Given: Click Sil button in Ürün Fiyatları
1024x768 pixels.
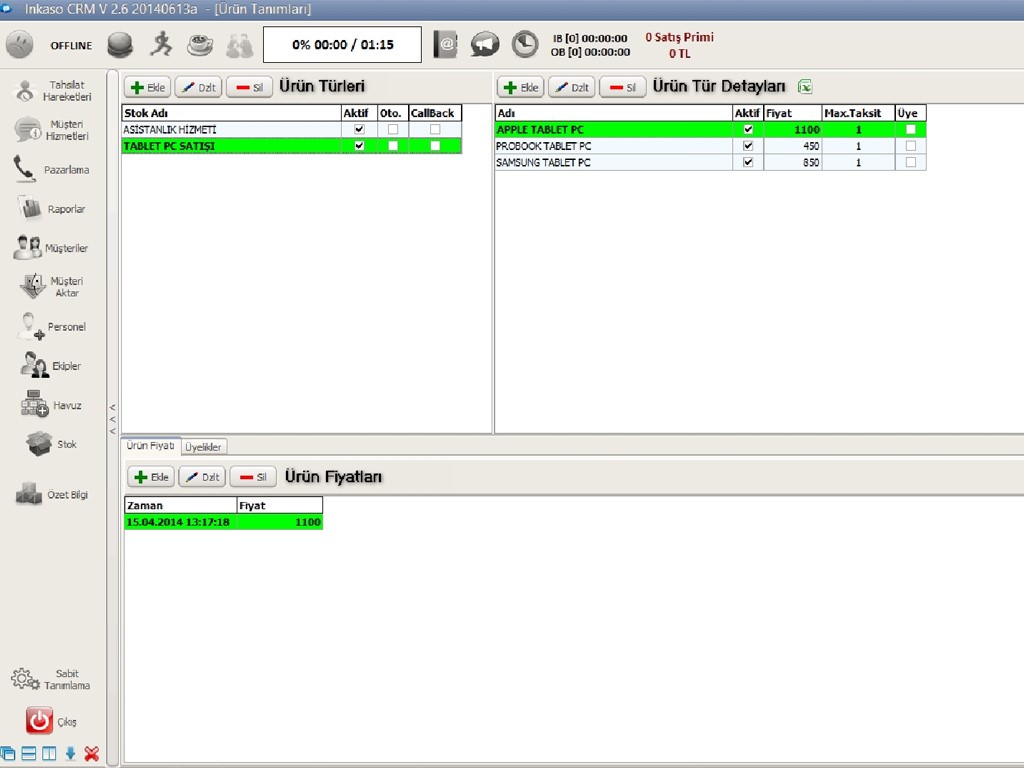Looking at the screenshot, I should [253, 477].
